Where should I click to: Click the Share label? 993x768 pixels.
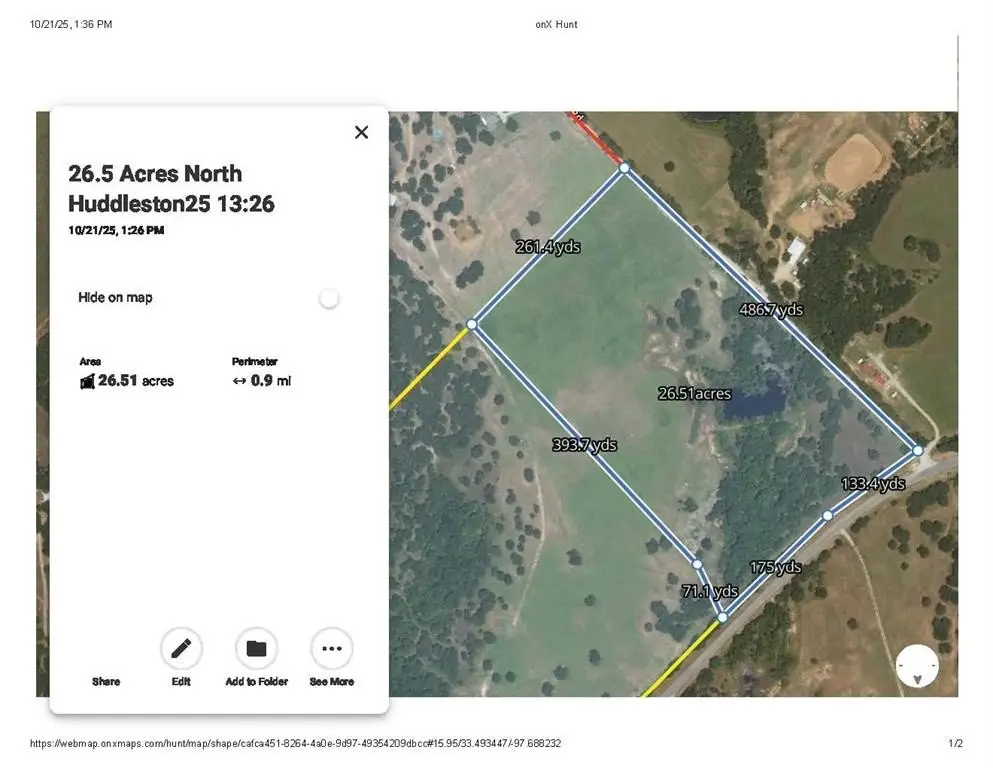tap(106, 682)
